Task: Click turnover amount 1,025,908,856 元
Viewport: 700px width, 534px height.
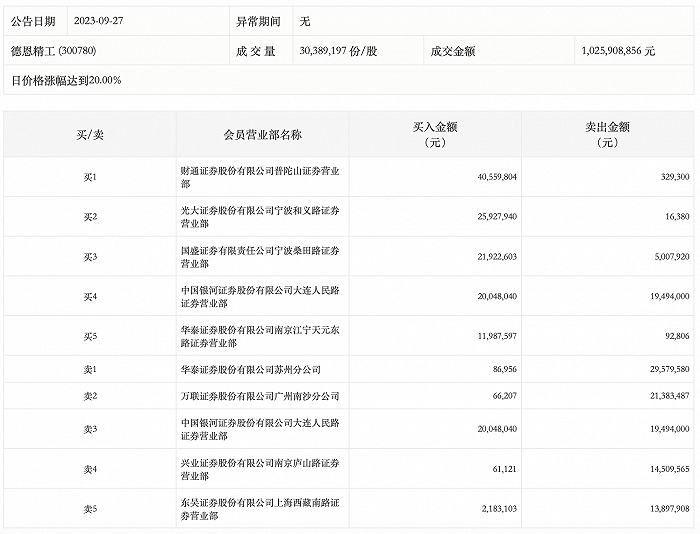Action: tap(618, 51)
